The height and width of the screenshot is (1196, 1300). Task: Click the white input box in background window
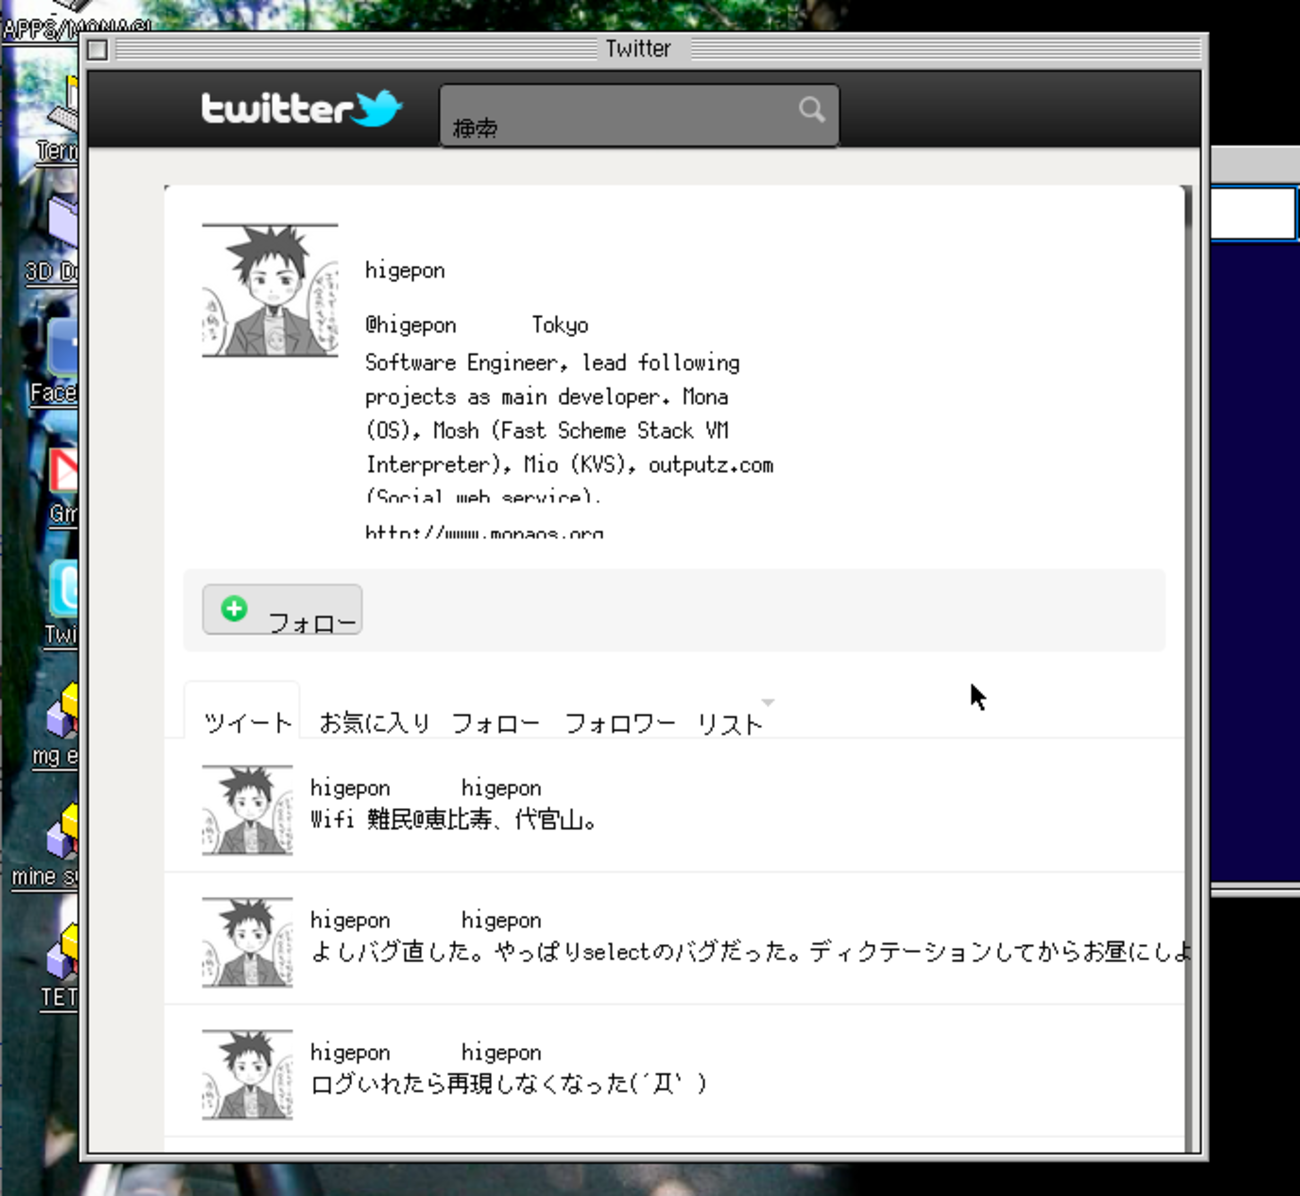1254,213
